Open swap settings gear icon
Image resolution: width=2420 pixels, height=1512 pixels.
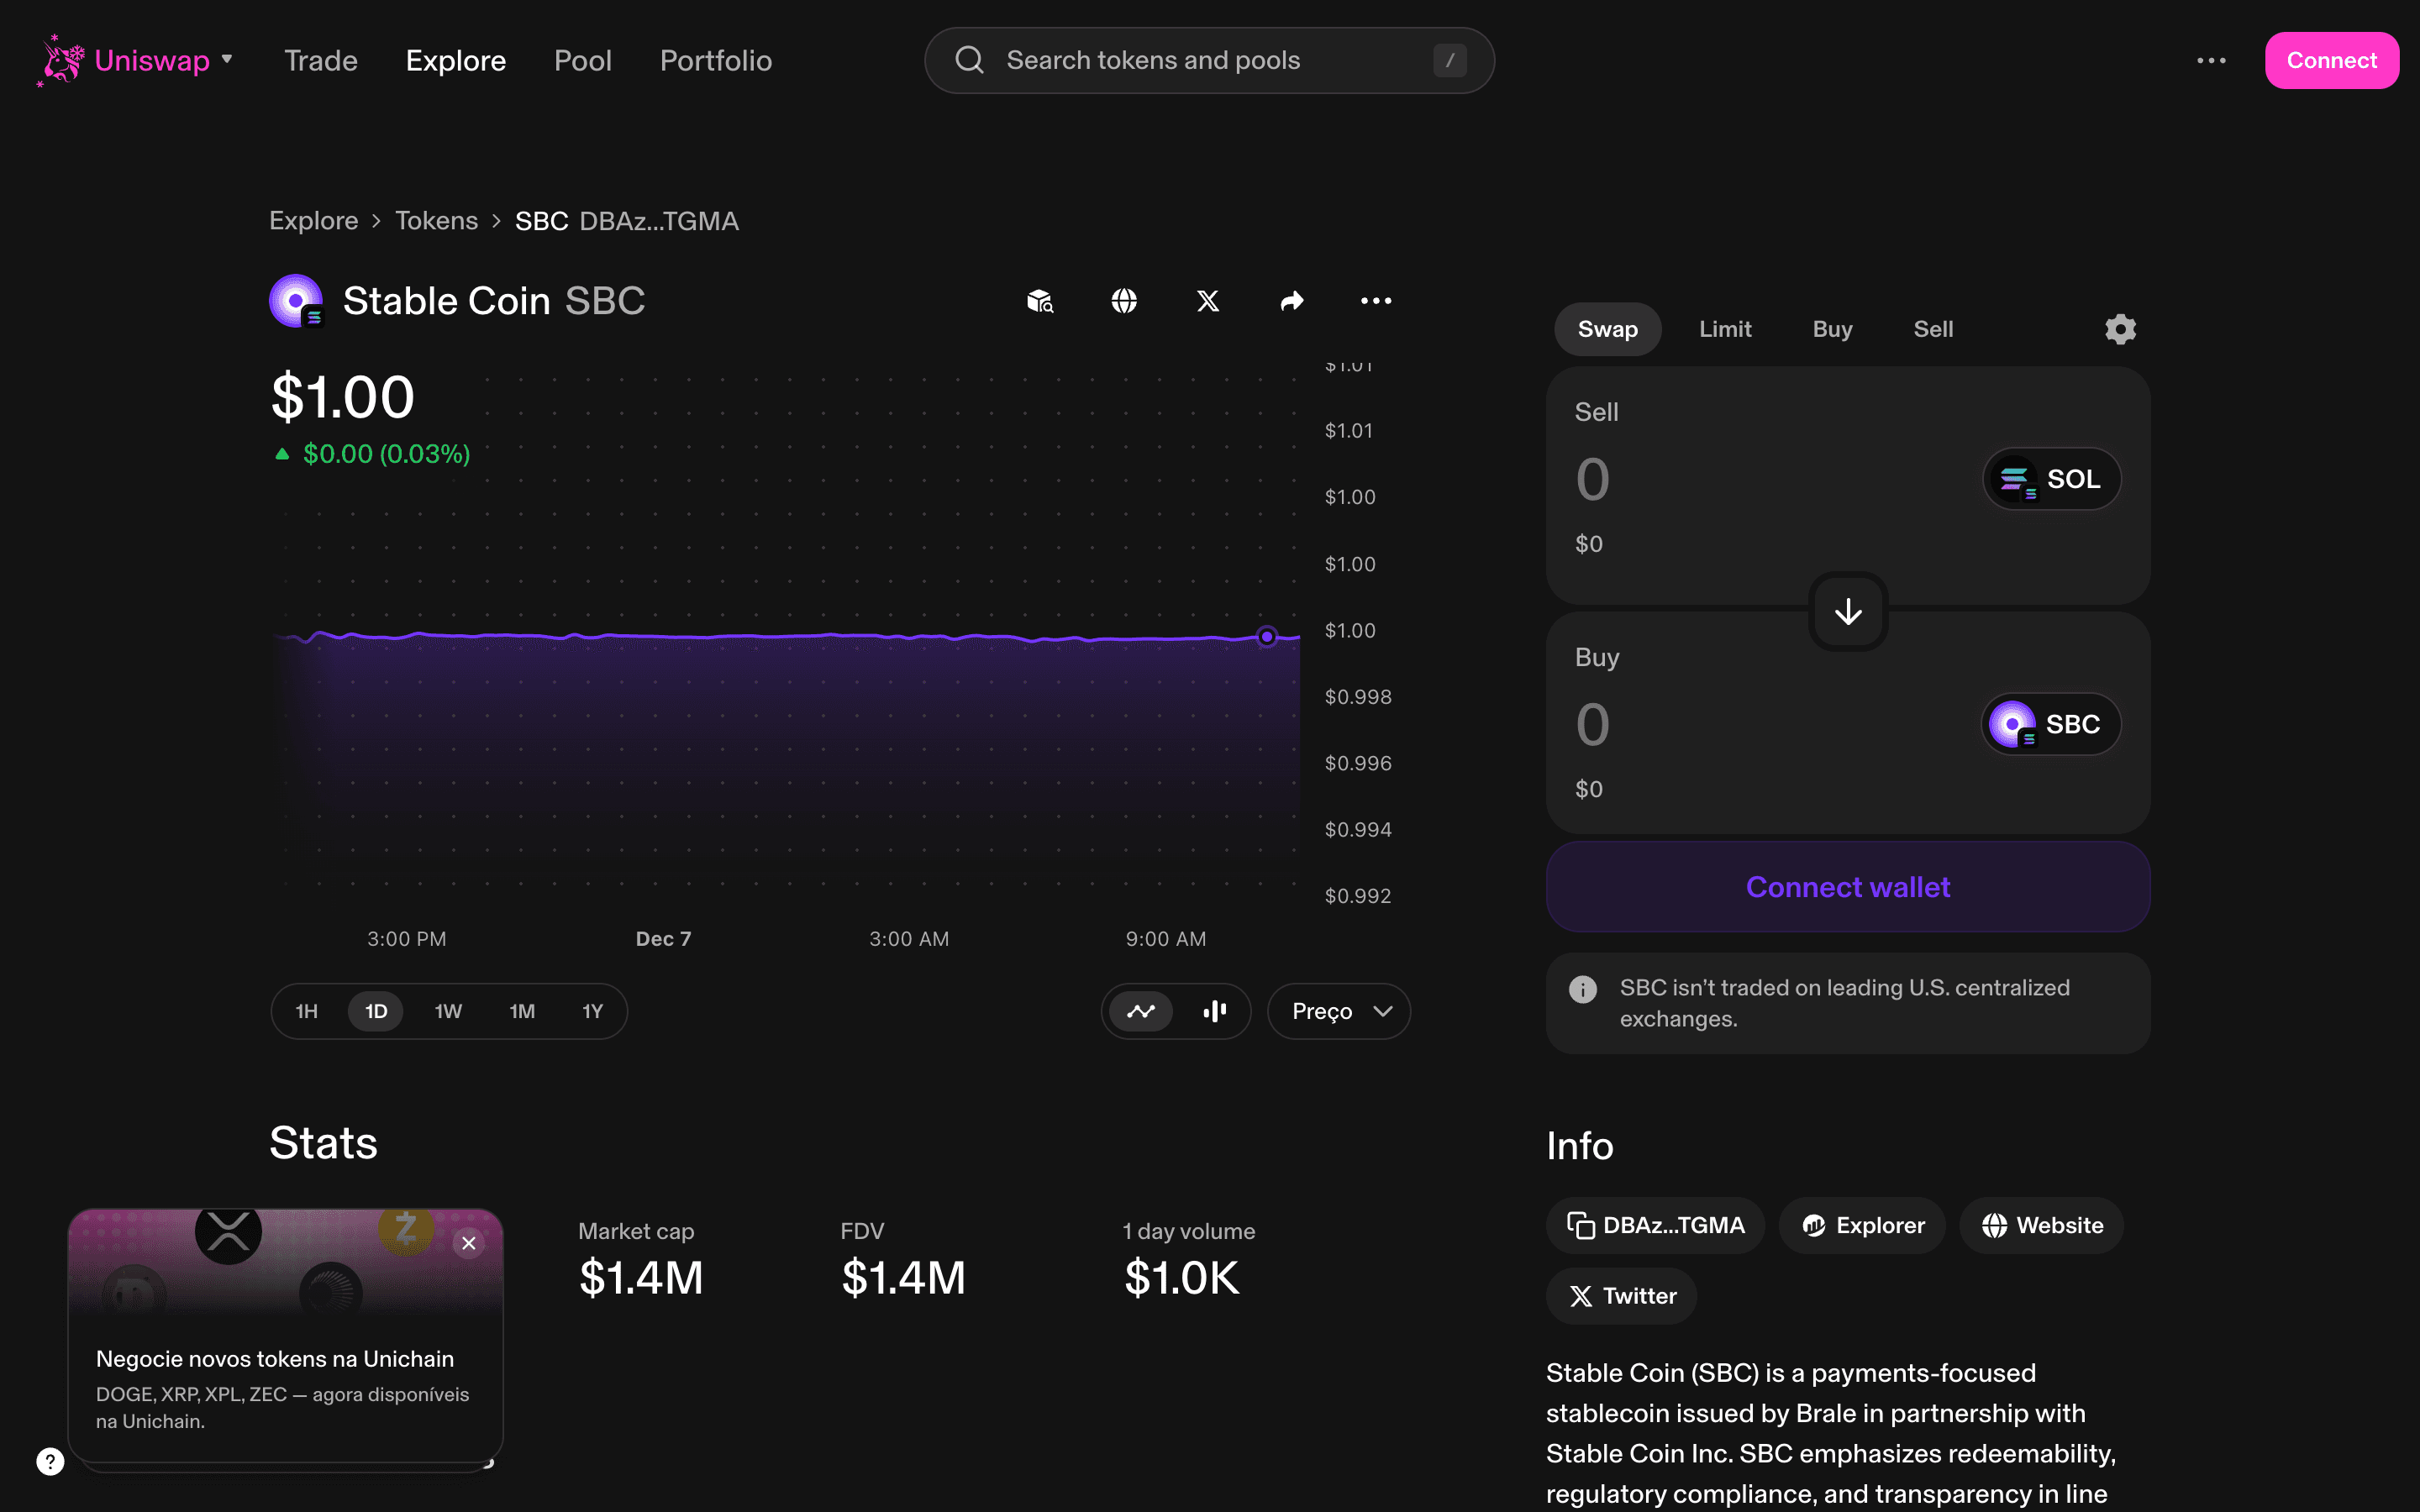(2120, 329)
